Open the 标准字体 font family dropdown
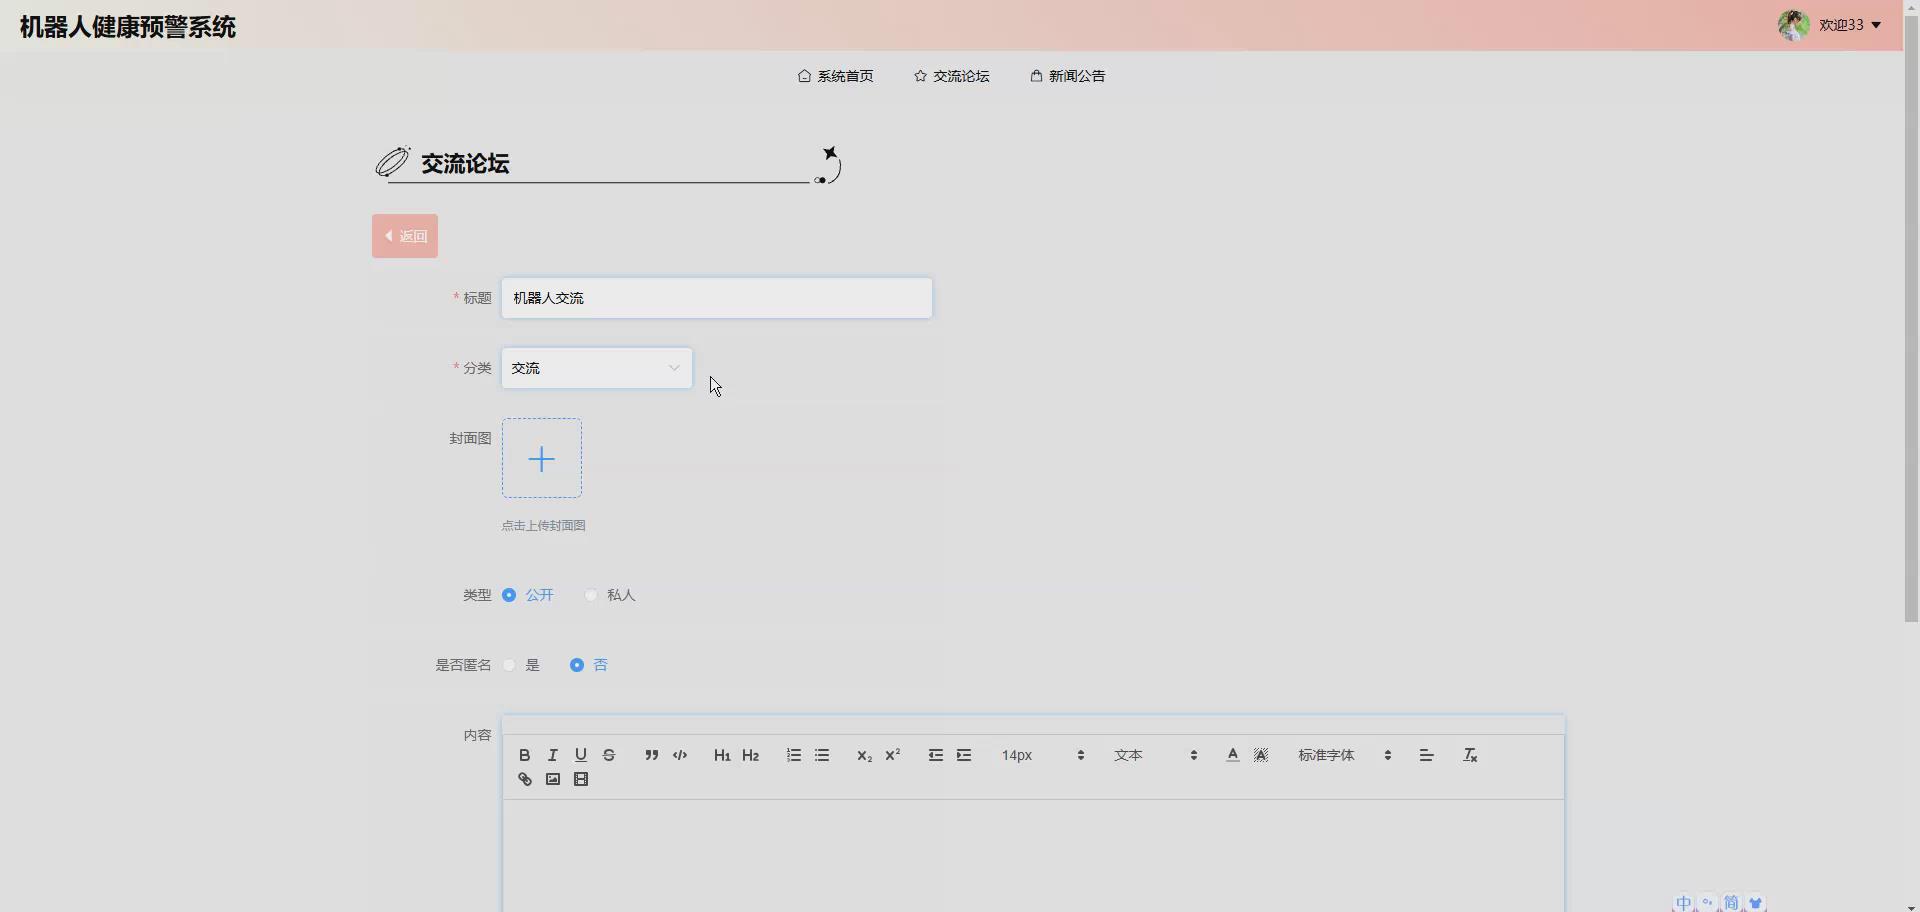The width and height of the screenshot is (1920, 912). 1344,755
